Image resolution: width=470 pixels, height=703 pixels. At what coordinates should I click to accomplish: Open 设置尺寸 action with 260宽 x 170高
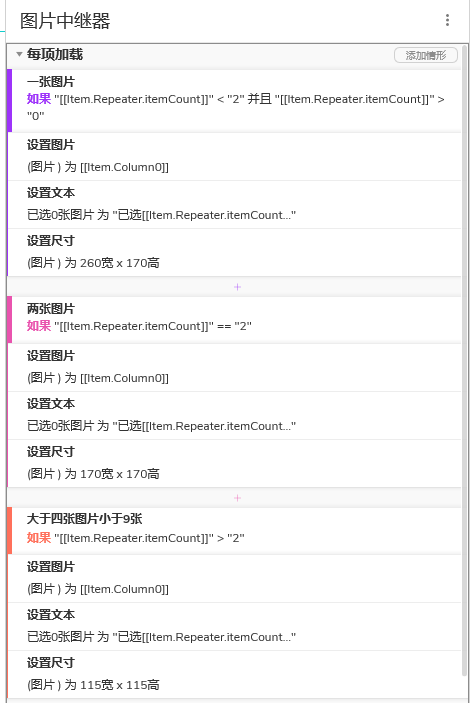coord(234,252)
